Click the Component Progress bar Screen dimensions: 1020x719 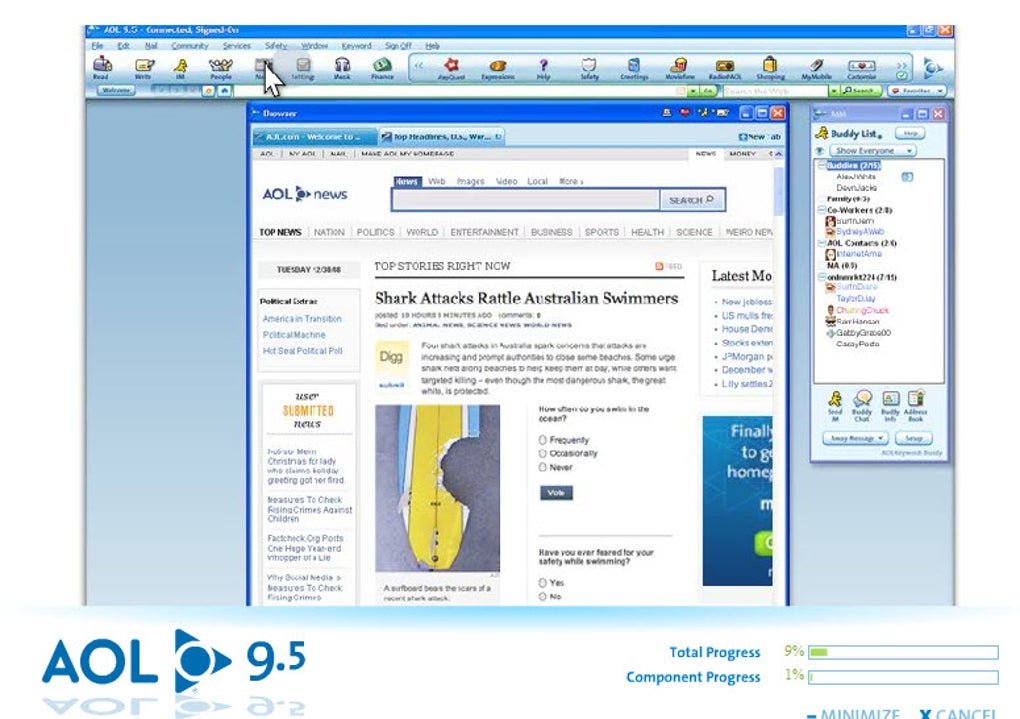(x=904, y=677)
